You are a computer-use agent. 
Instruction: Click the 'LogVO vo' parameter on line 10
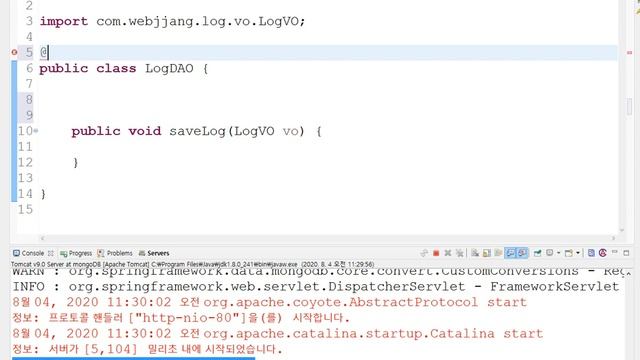click(267, 131)
